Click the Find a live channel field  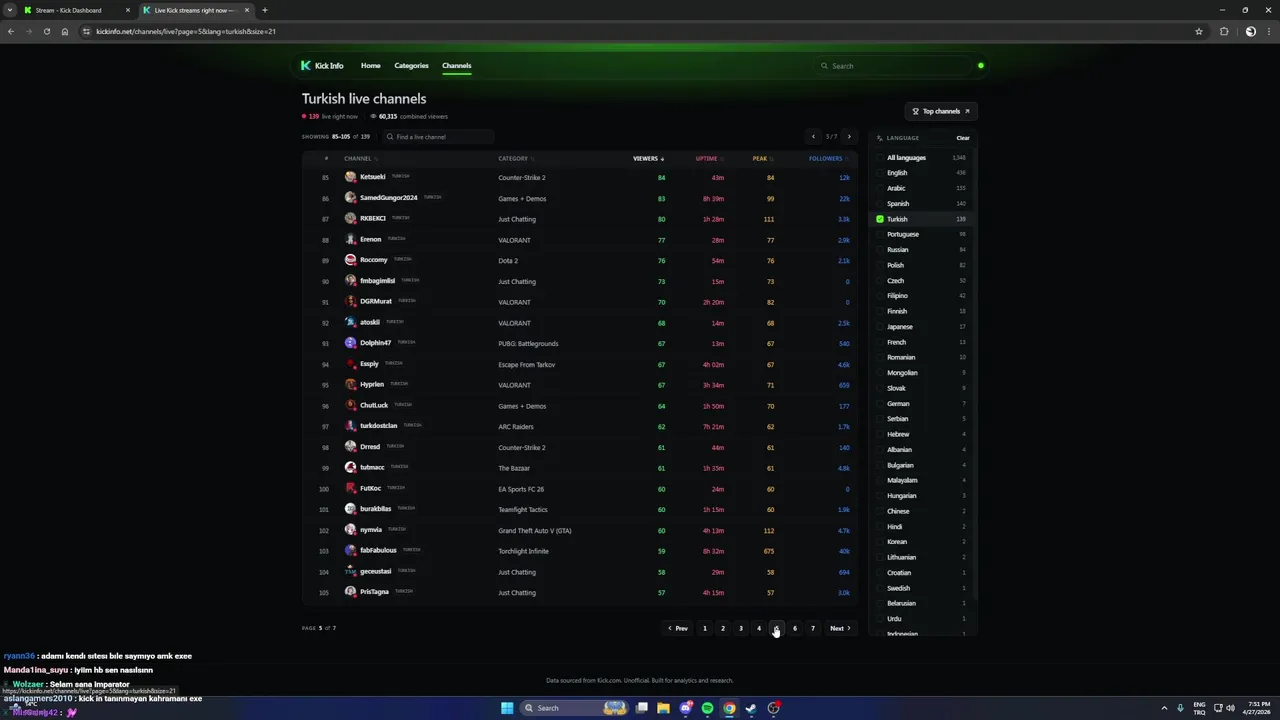tap(438, 137)
